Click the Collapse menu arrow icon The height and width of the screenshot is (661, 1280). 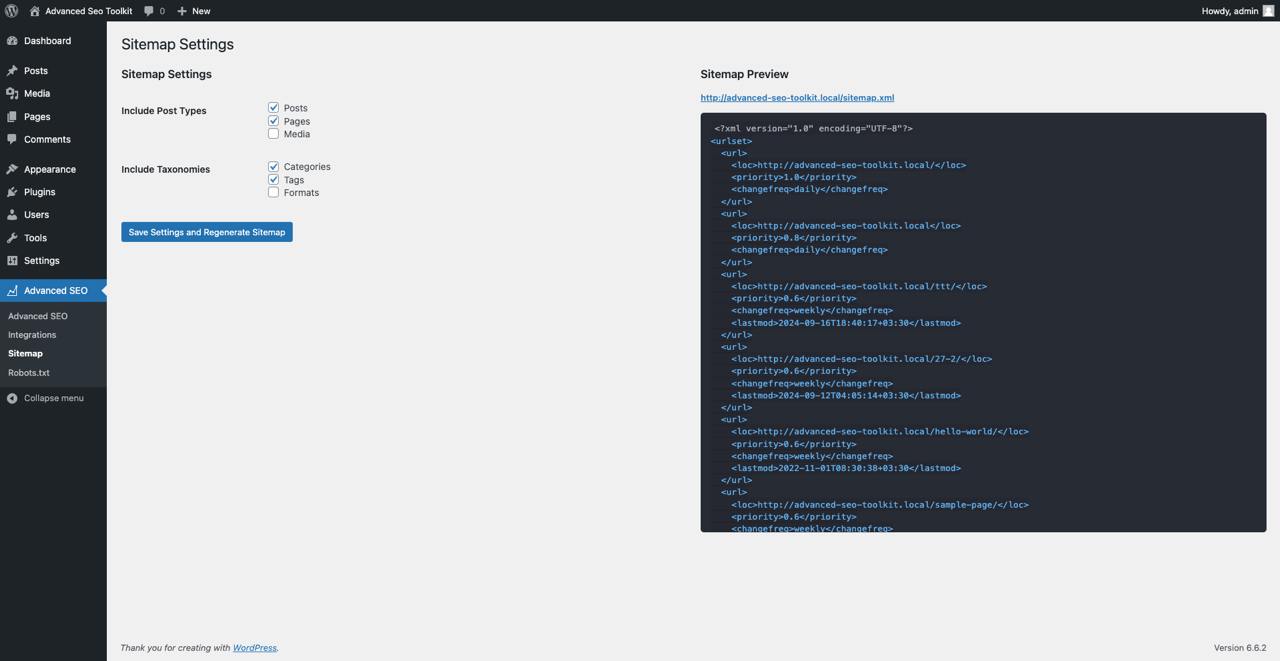pyautogui.click(x=12, y=398)
